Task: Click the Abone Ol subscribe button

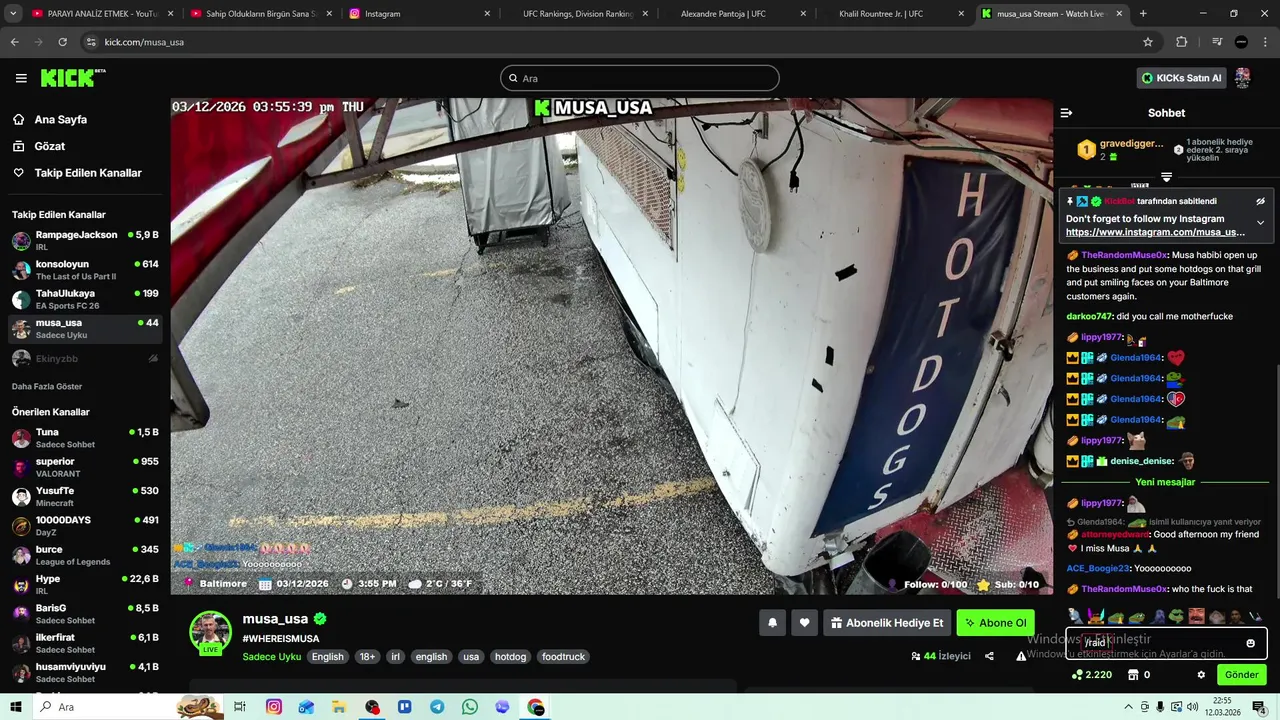Action: (x=995, y=623)
